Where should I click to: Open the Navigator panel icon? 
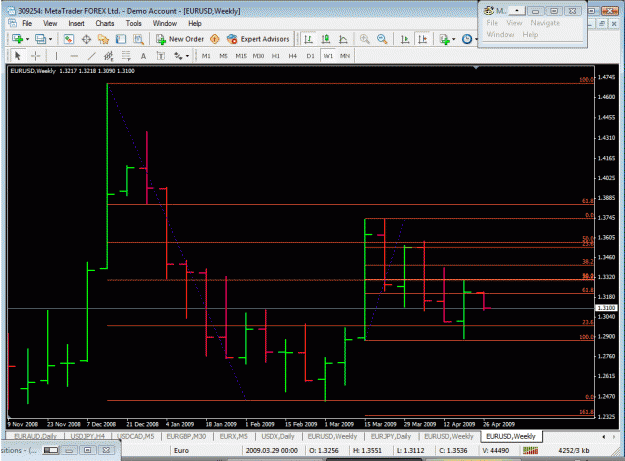click(103, 39)
